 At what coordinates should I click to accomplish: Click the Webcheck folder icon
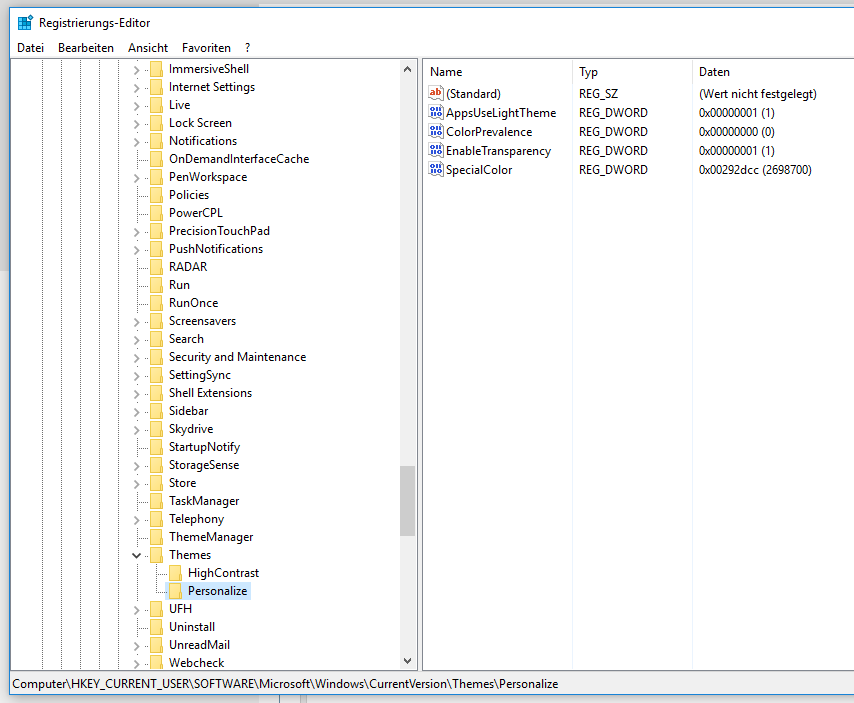[156, 663]
